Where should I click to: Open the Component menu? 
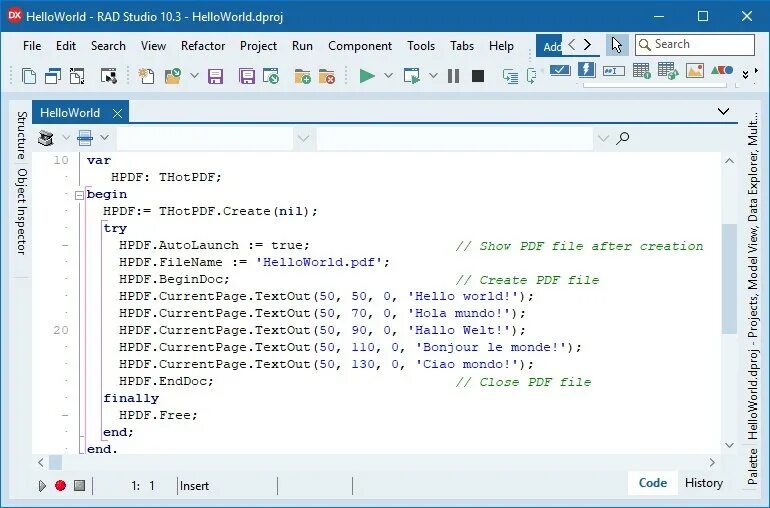[360, 46]
